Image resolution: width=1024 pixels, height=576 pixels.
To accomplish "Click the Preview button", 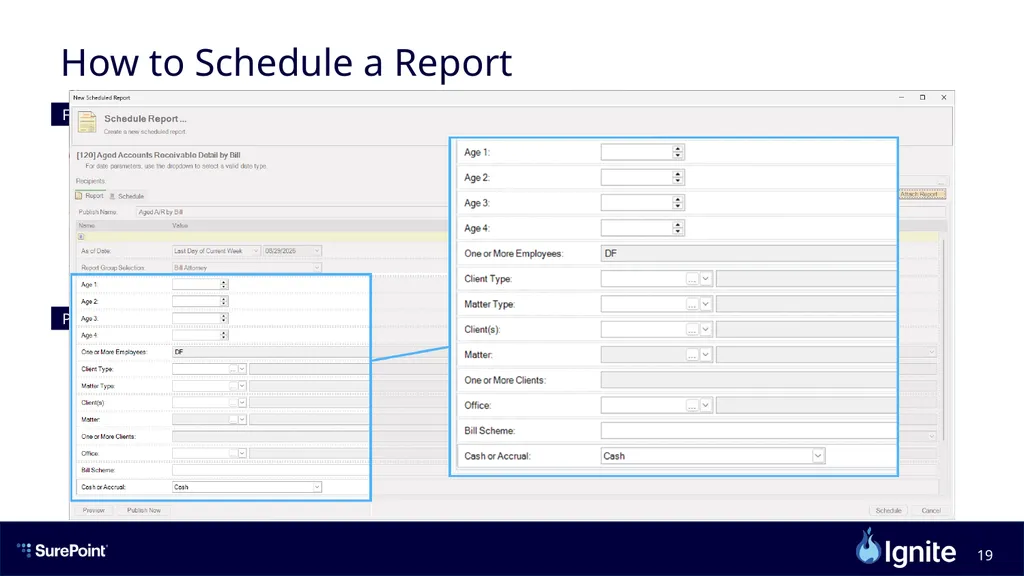I will [x=93, y=511].
